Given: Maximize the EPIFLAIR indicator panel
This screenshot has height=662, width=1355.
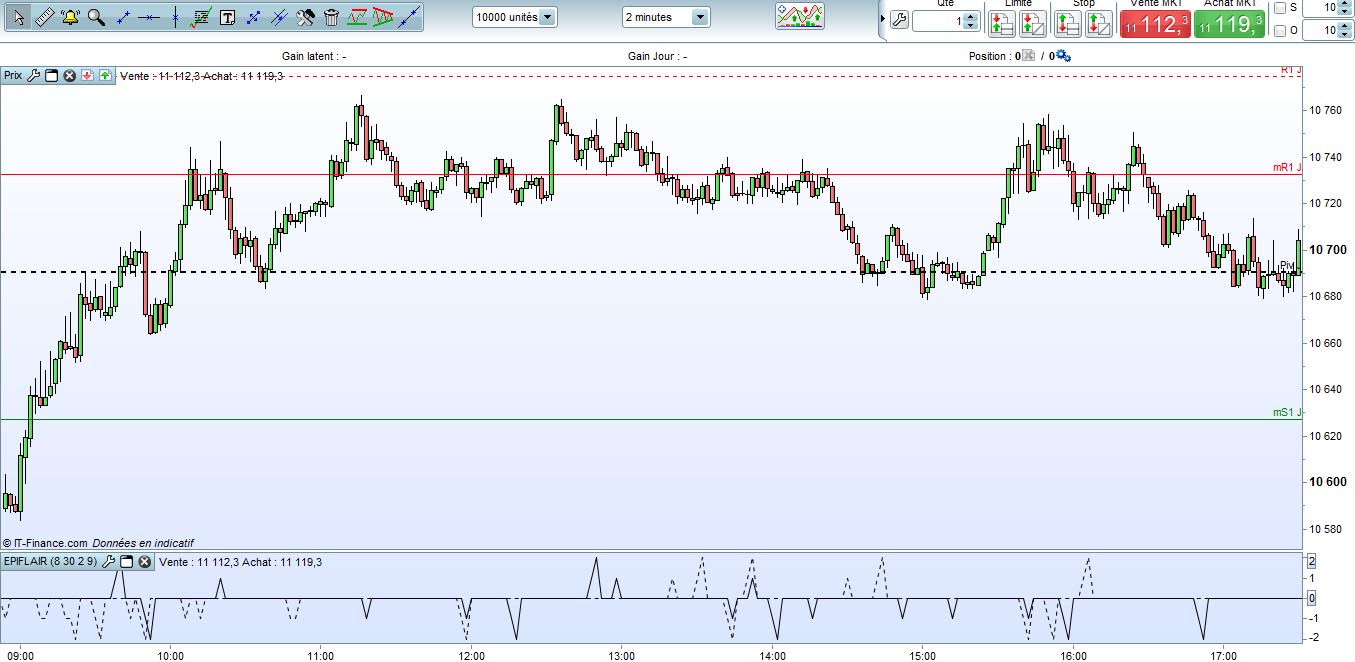Looking at the screenshot, I should (127, 562).
